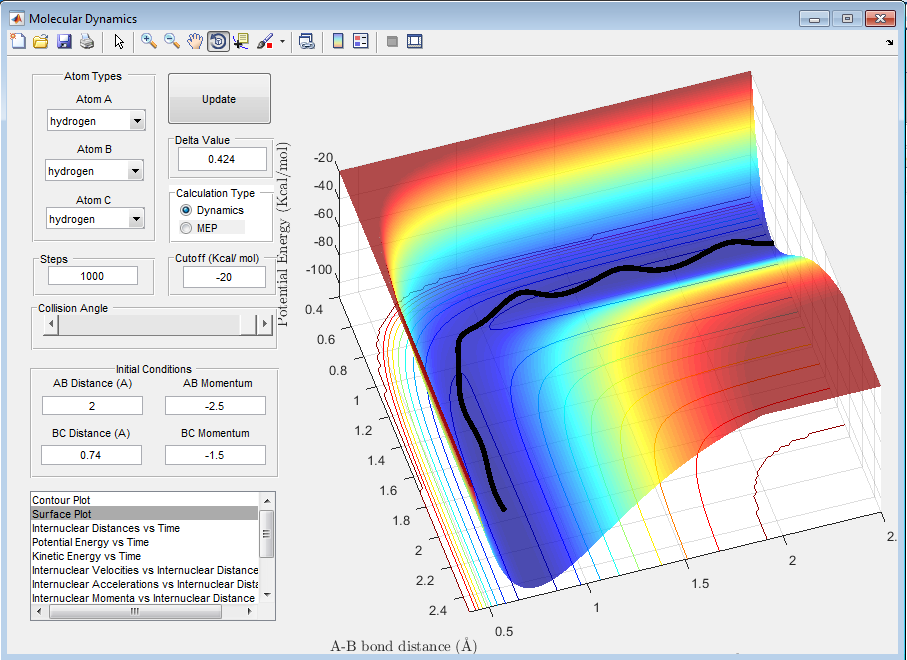Choose Kinetic Energy vs Time plot
This screenshot has height=660, width=907.
[x=86, y=556]
